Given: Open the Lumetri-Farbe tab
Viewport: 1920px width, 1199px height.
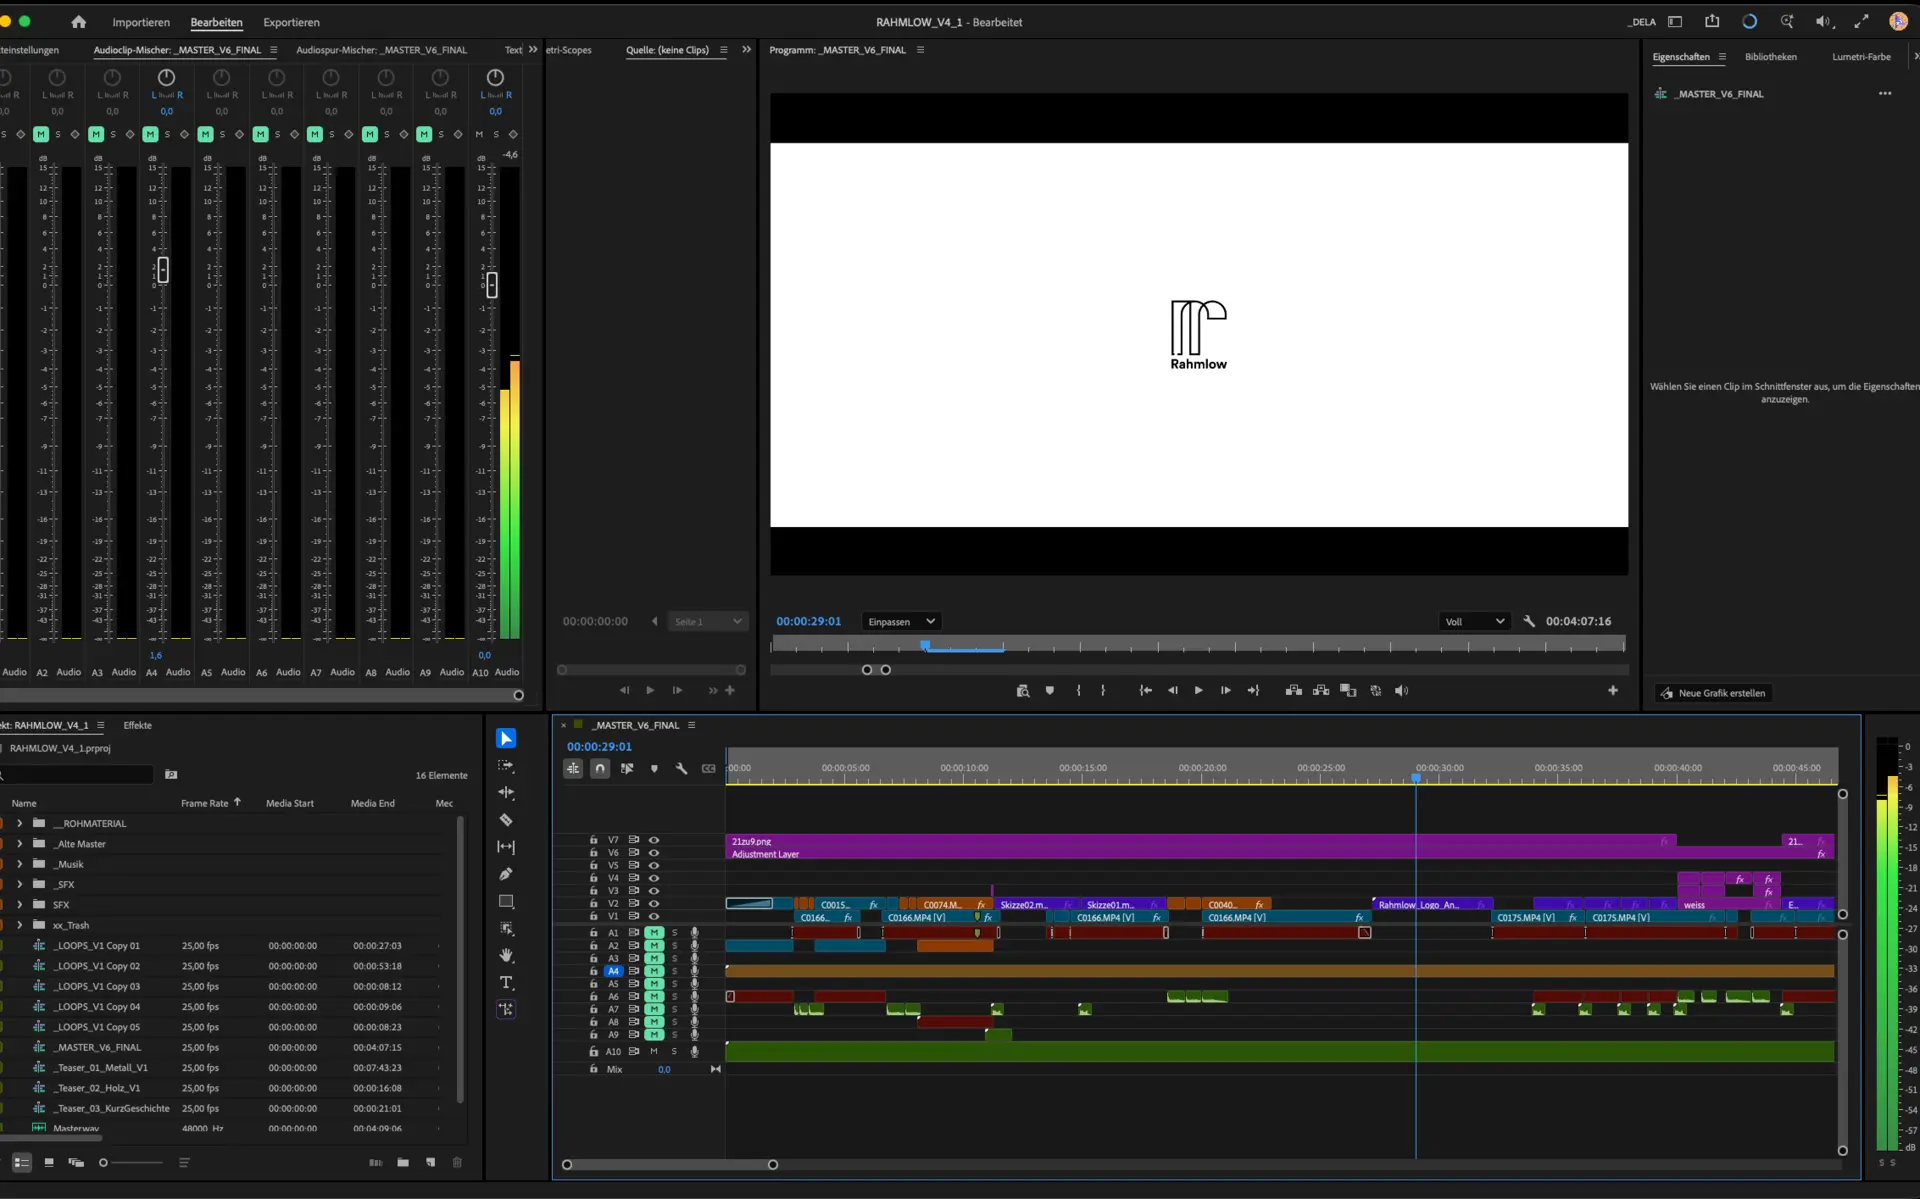Looking at the screenshot, I should click(x=1861, y=57).
